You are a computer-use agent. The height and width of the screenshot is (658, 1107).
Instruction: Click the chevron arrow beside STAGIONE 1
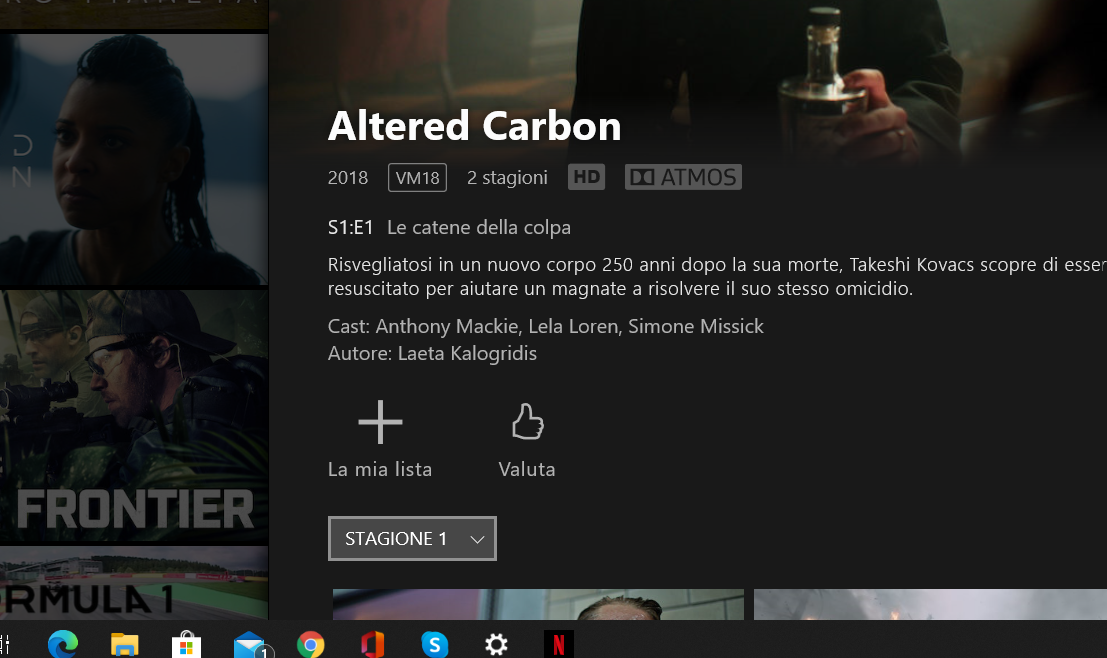pyautogui.click(x=477, y=539)
